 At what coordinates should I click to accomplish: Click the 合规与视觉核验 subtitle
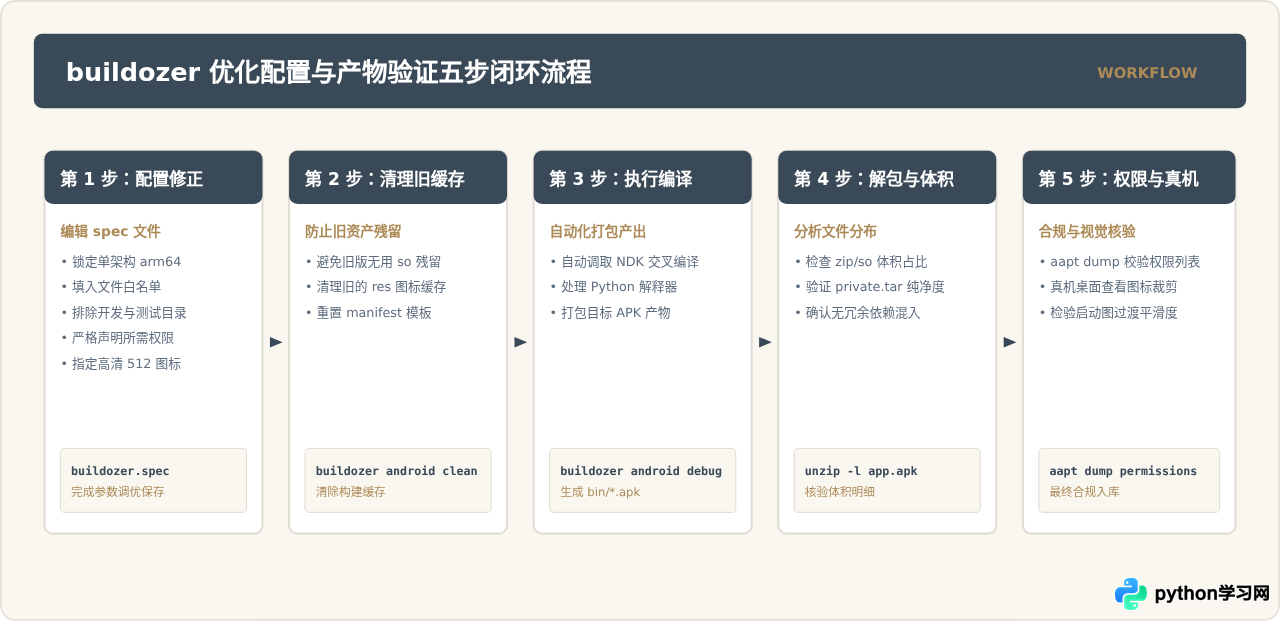[1087, 231]
